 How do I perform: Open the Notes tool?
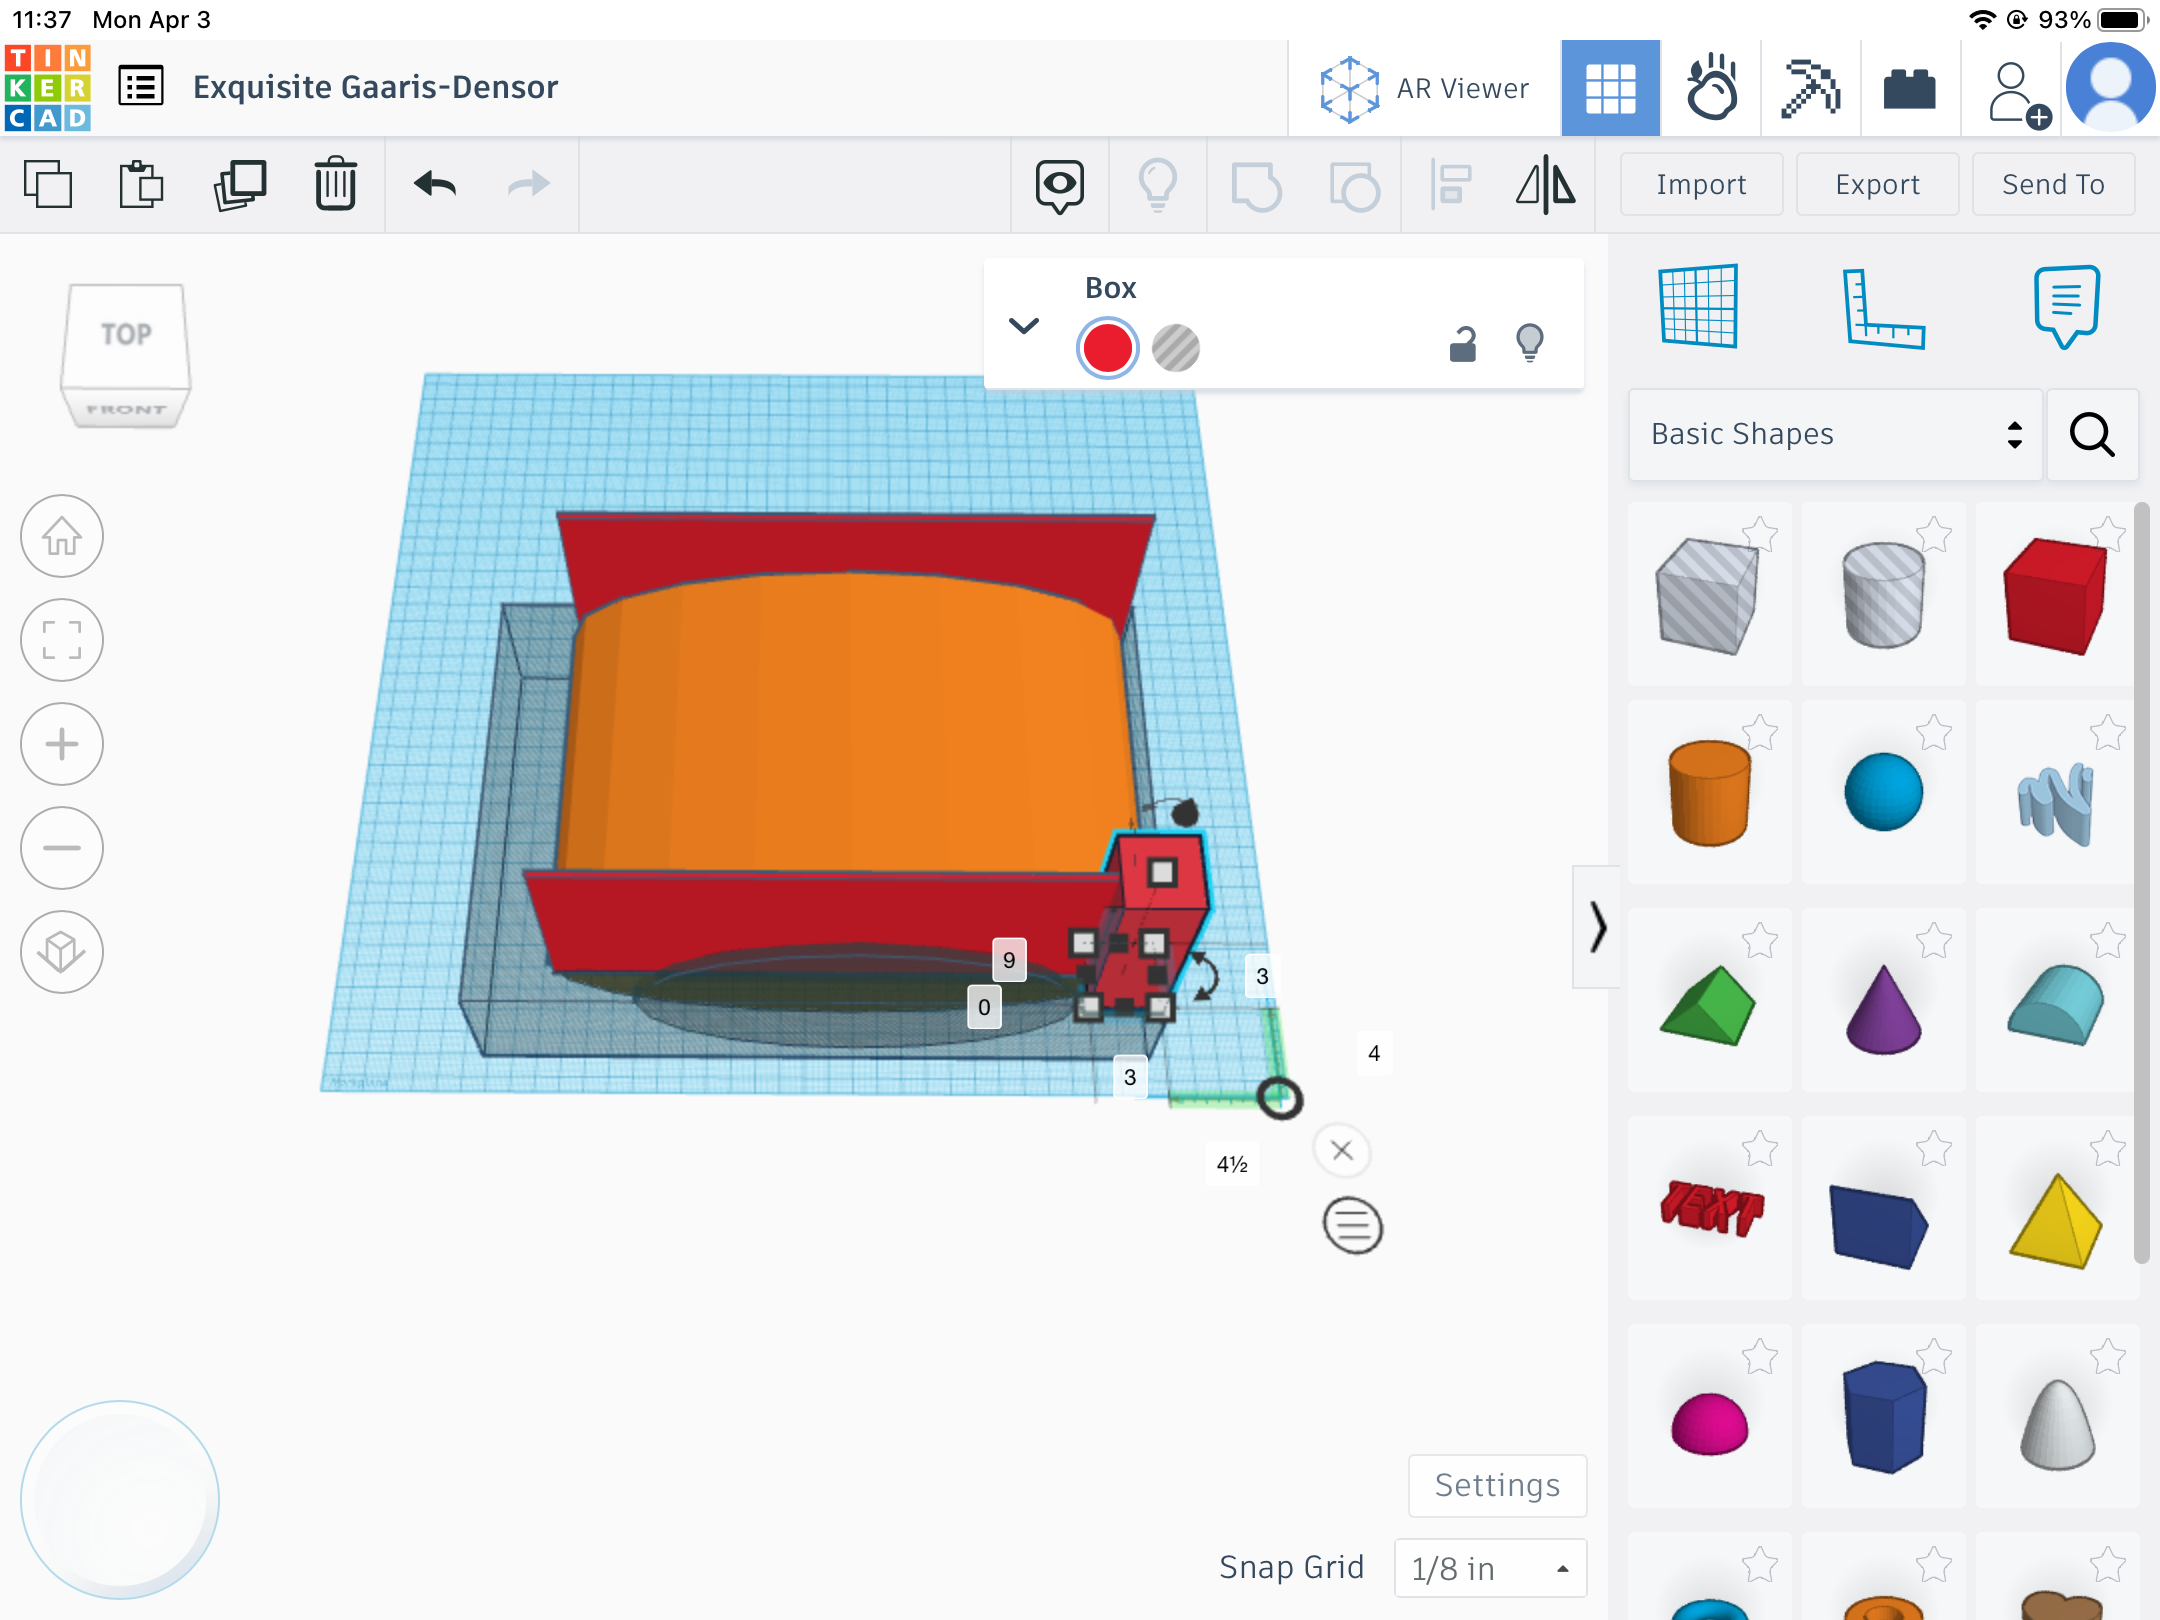coord(2066,306)
